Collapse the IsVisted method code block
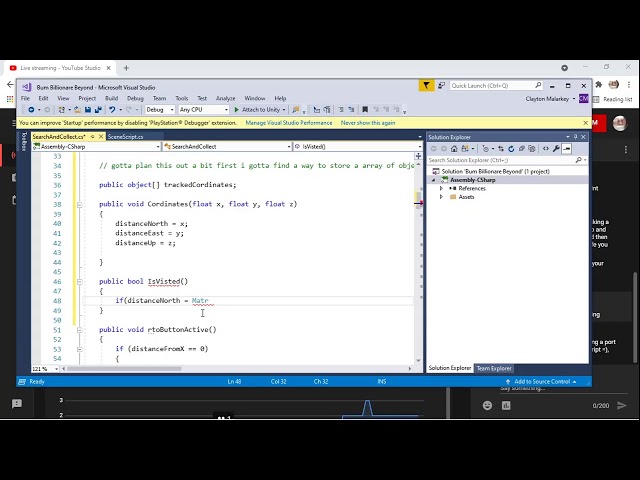640x480 pixels. click(80, 282)
